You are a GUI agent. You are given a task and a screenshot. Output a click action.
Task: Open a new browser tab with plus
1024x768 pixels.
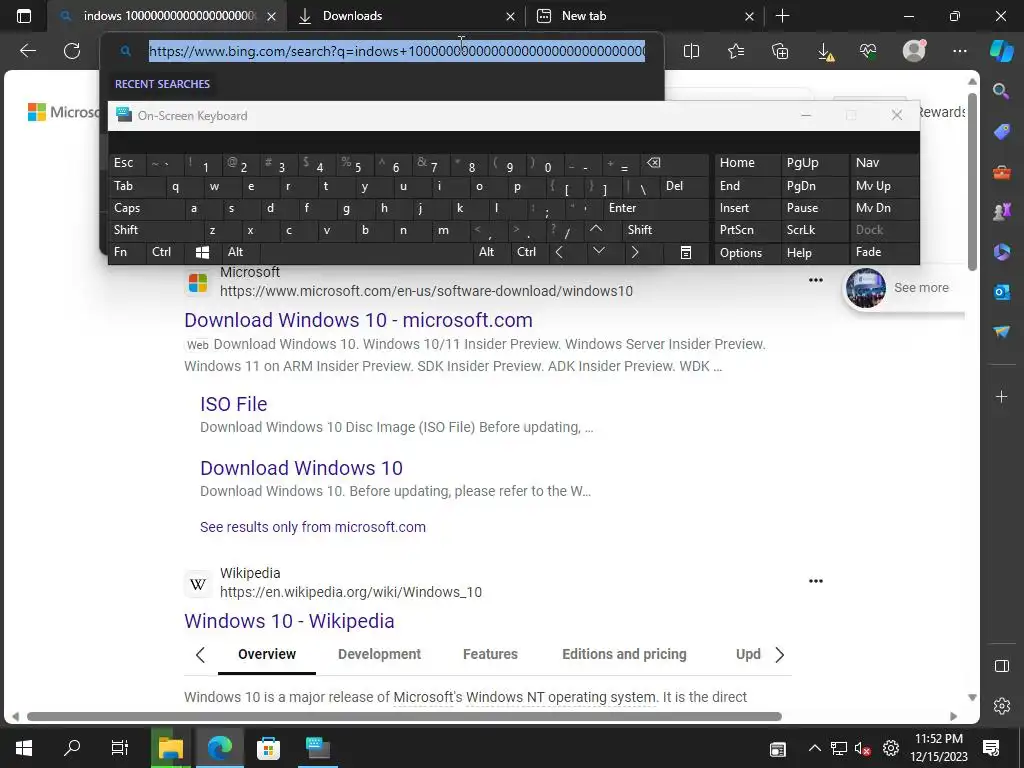782,16
